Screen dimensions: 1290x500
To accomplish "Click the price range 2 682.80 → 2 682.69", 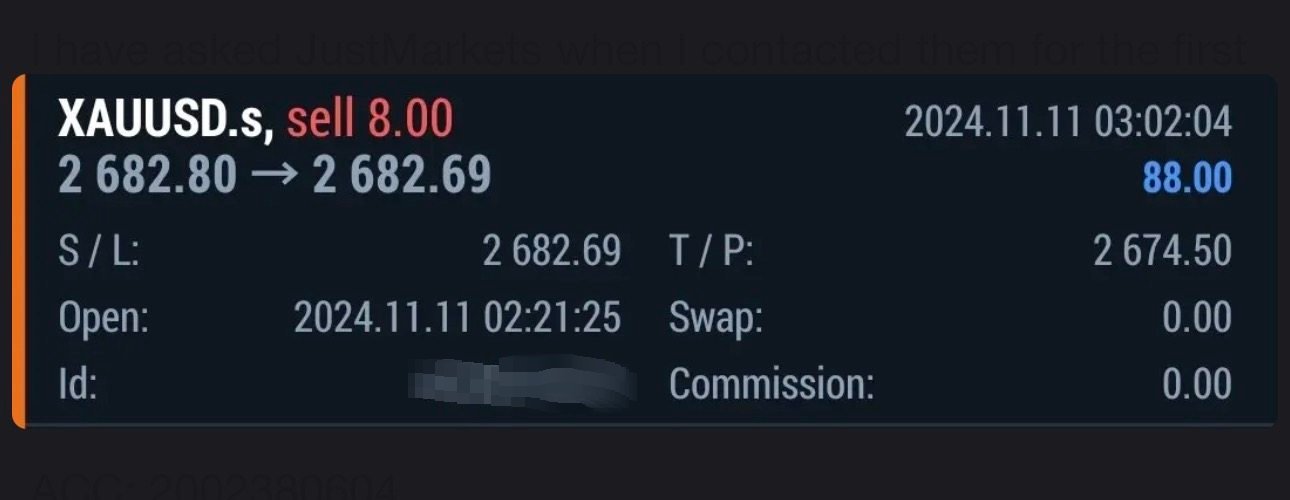I will pyautogui.click(x=275, y=176).
